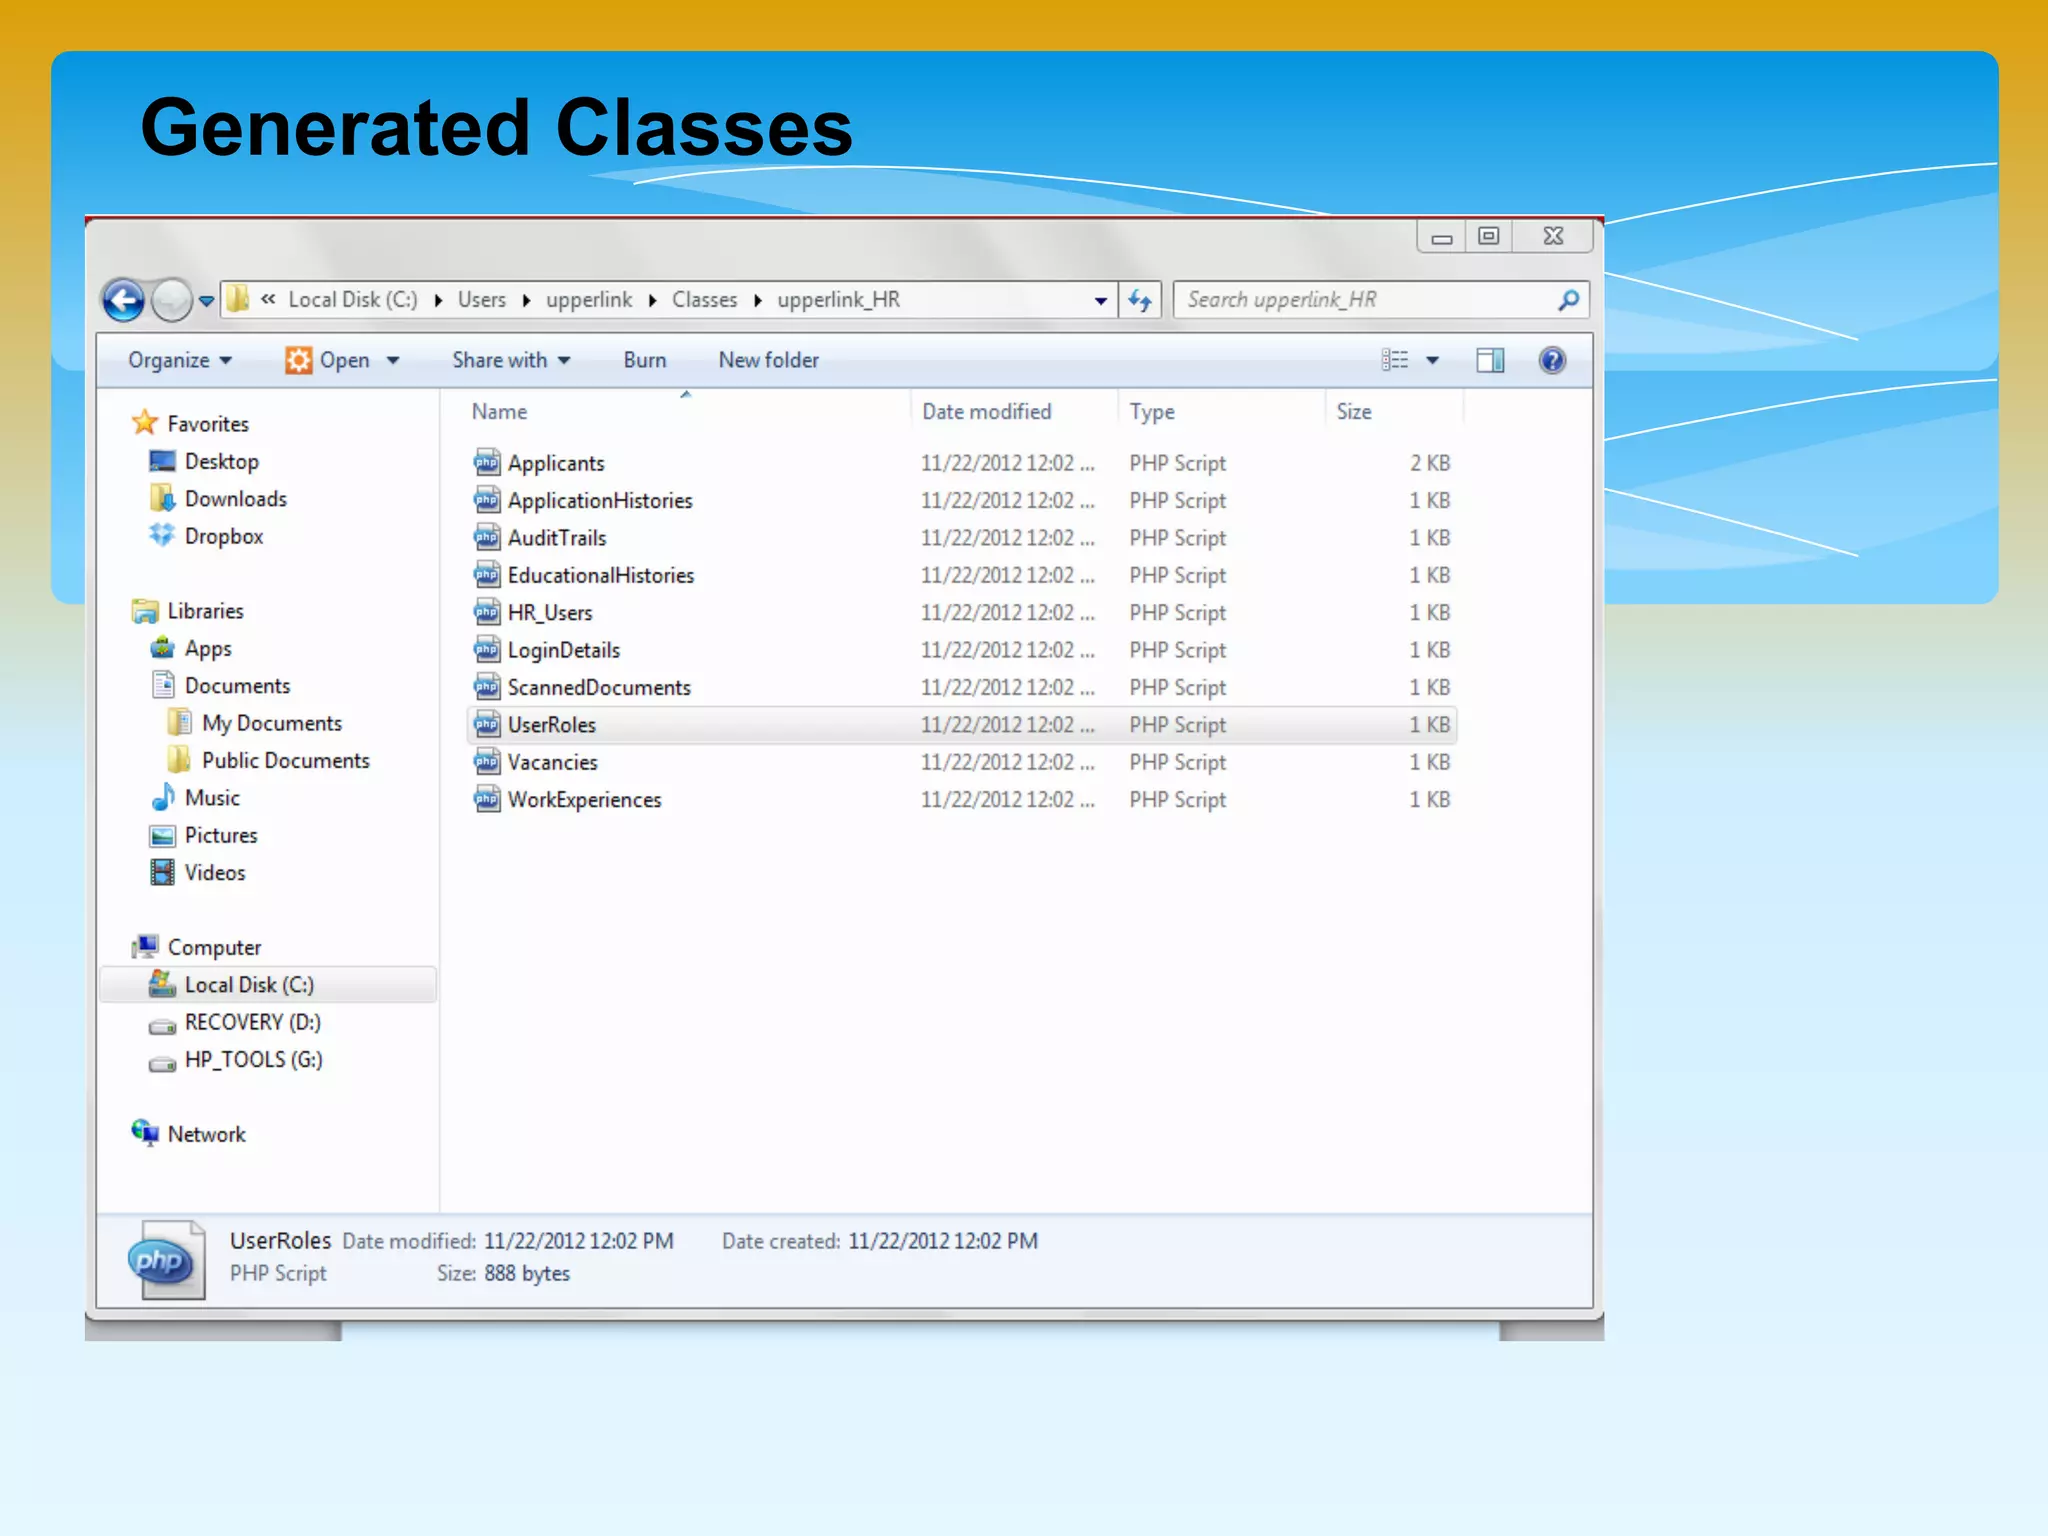Select the Apps library

[191, 648]
